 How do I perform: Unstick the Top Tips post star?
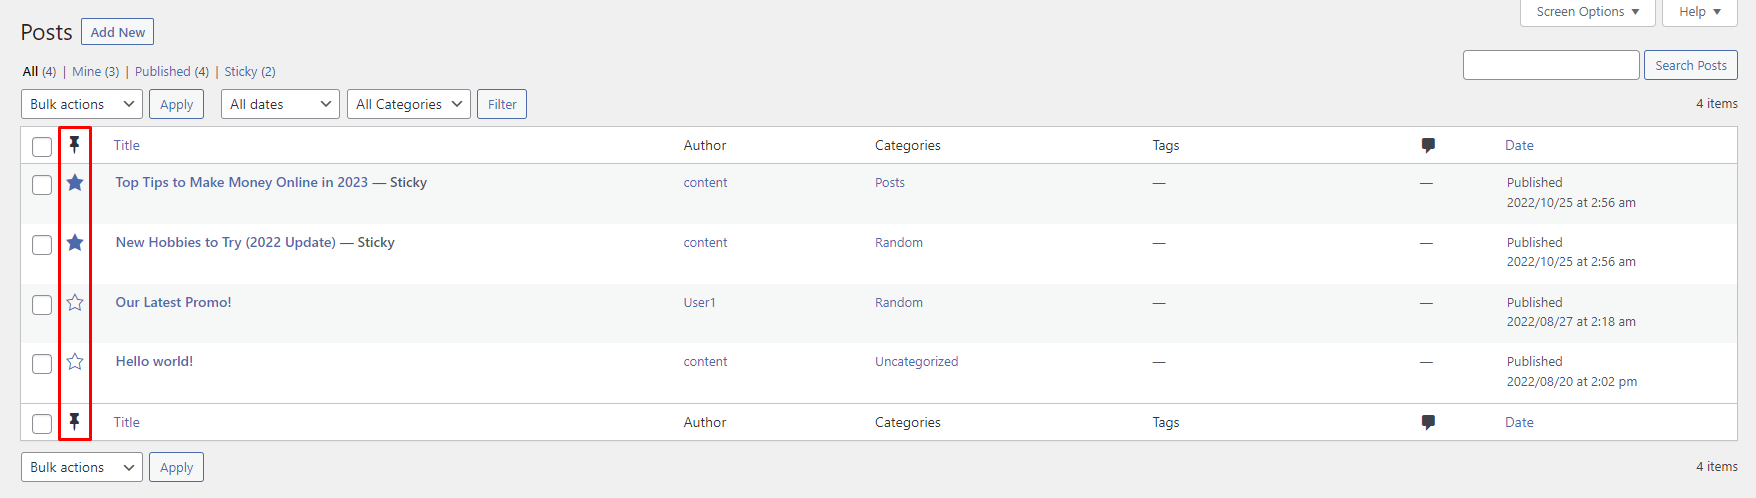75,182
